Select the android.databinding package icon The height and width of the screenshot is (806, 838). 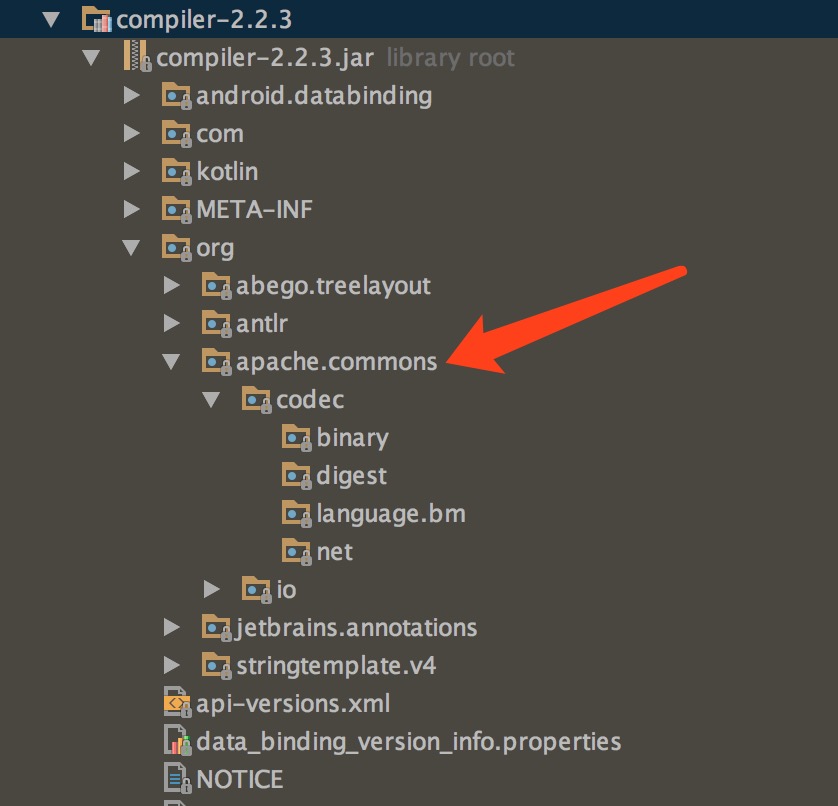click(176, 95)
